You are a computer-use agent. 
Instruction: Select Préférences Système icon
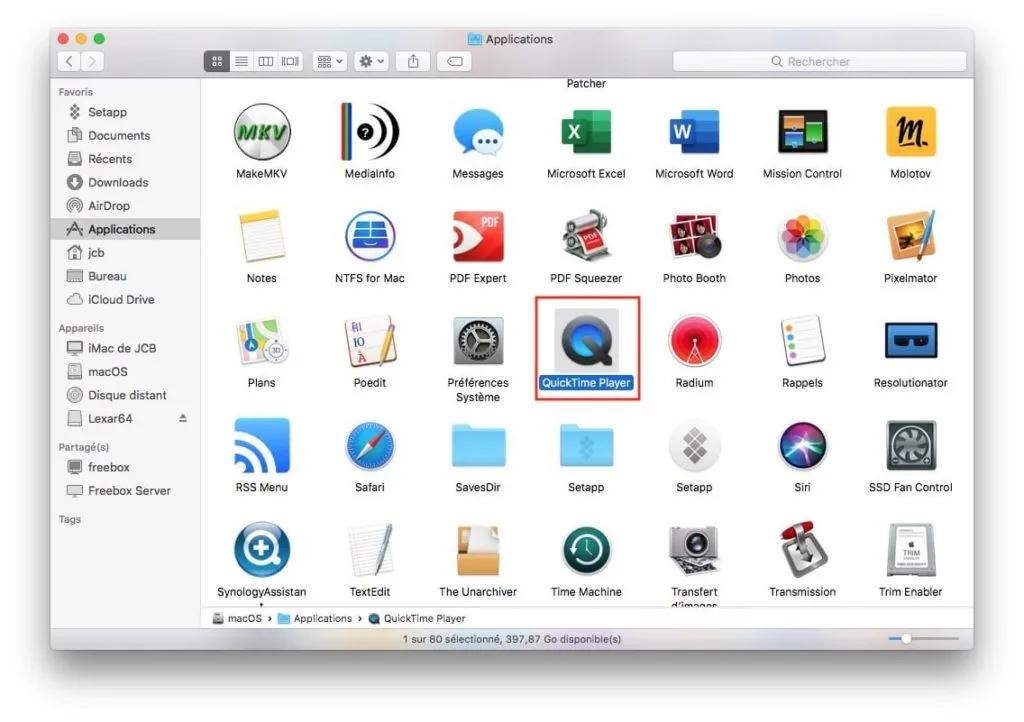click(x=478, y=341)
